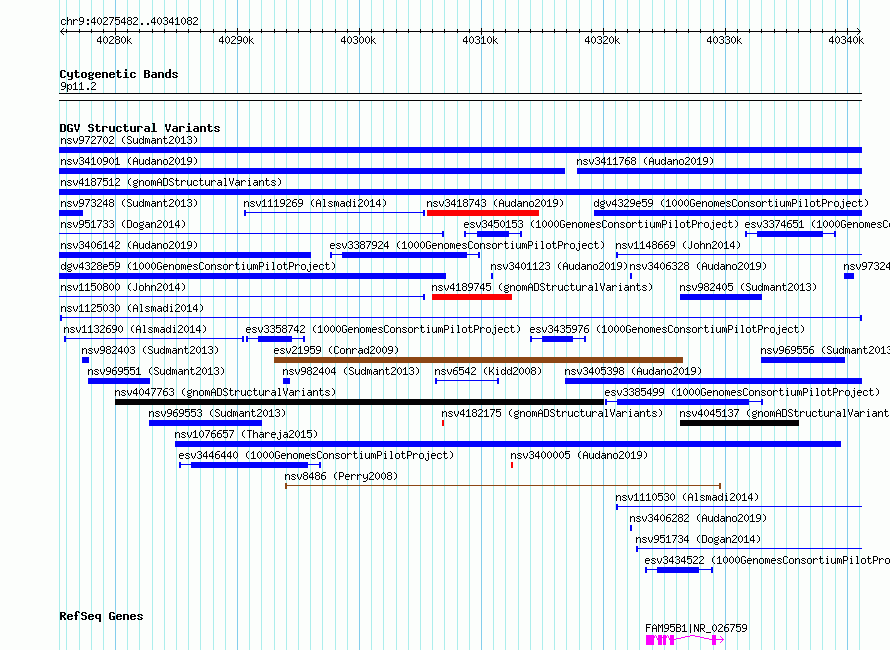Click nsv1150800 (John2014) label
The height and width of the screenshot is (650, 890).
(x=123, y=287)
